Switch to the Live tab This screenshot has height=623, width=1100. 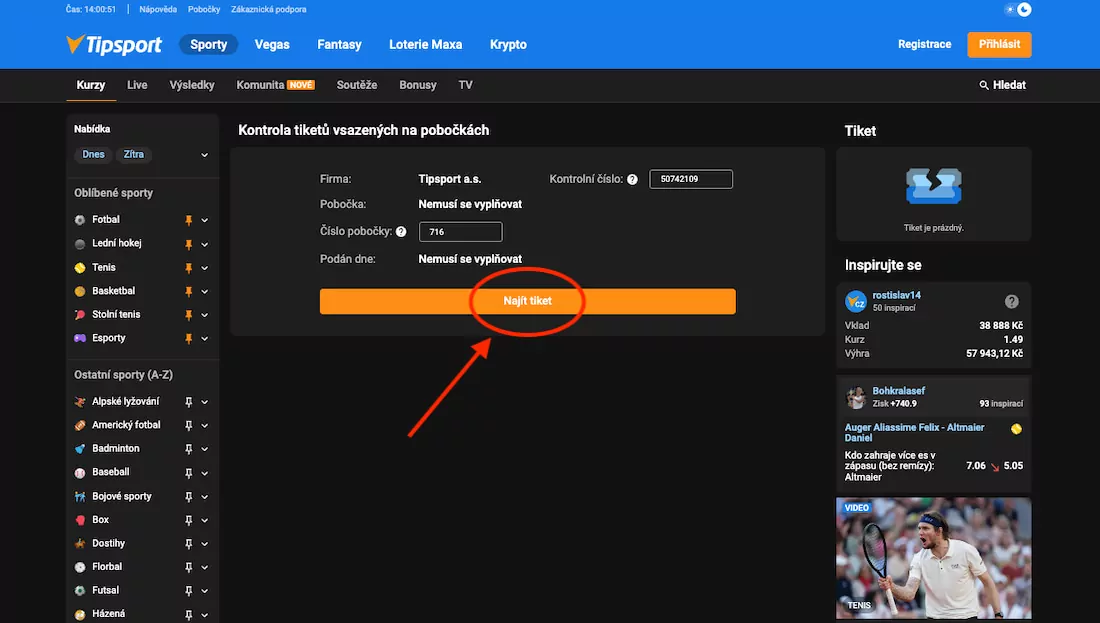tap(136, 85)
